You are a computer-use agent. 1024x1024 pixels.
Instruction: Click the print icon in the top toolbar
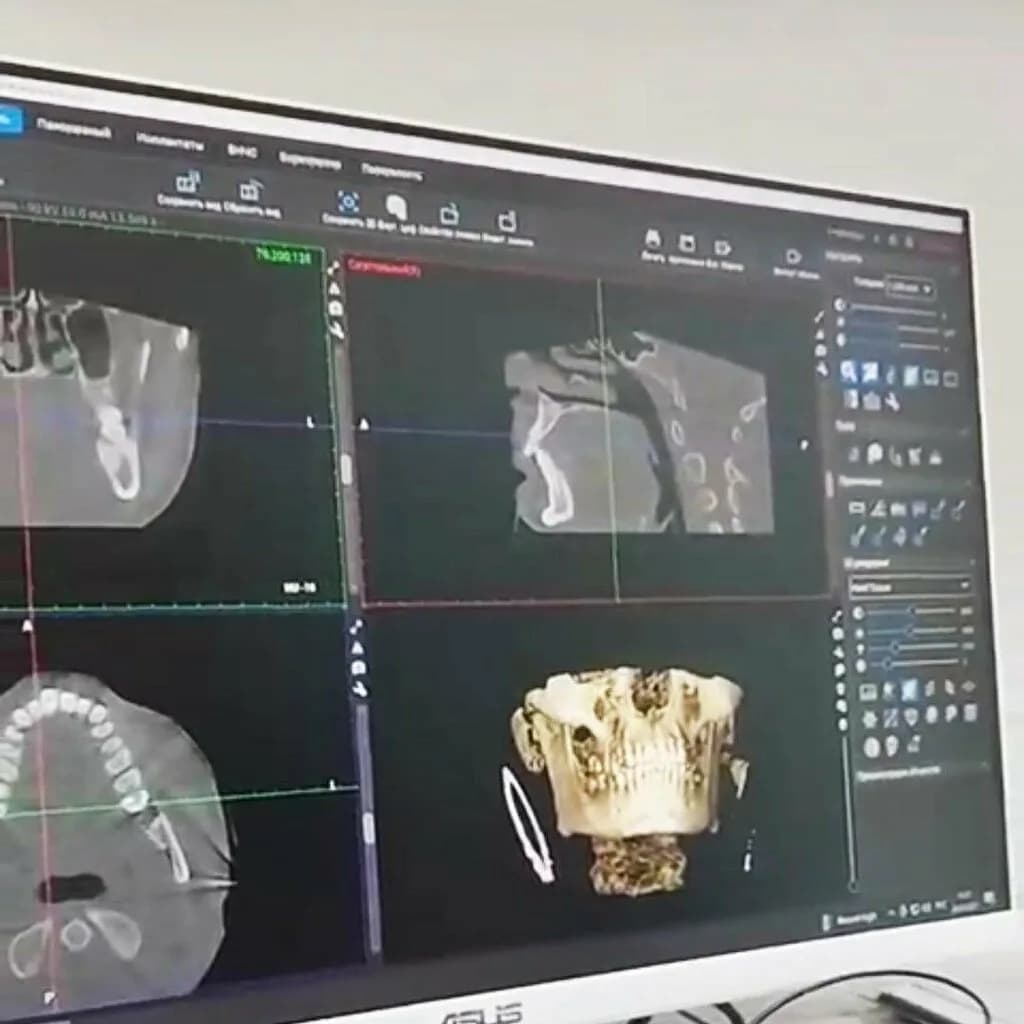pos(652,239)
